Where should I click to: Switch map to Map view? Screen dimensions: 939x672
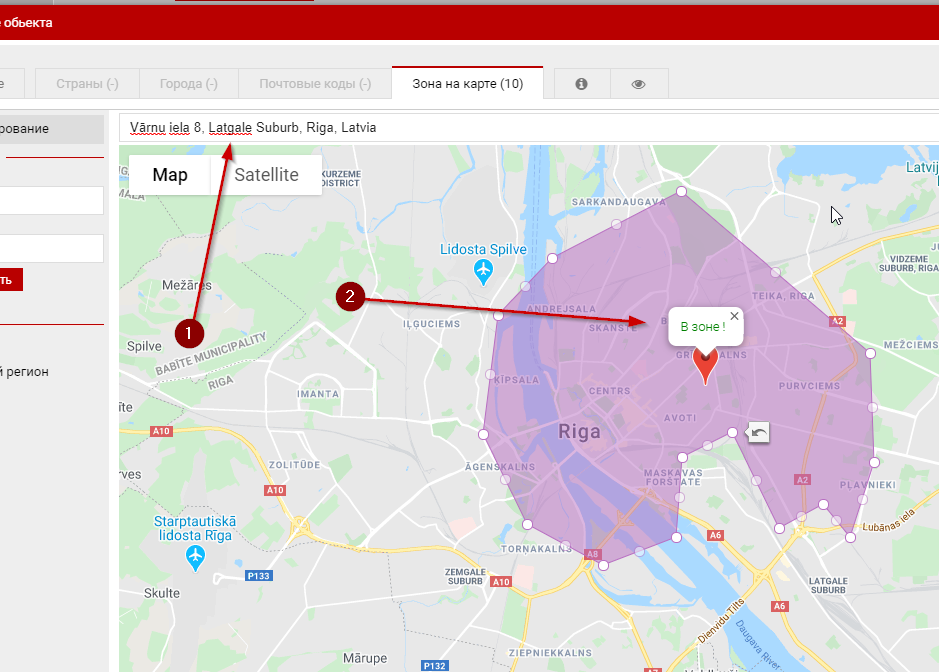click(170, 175)
